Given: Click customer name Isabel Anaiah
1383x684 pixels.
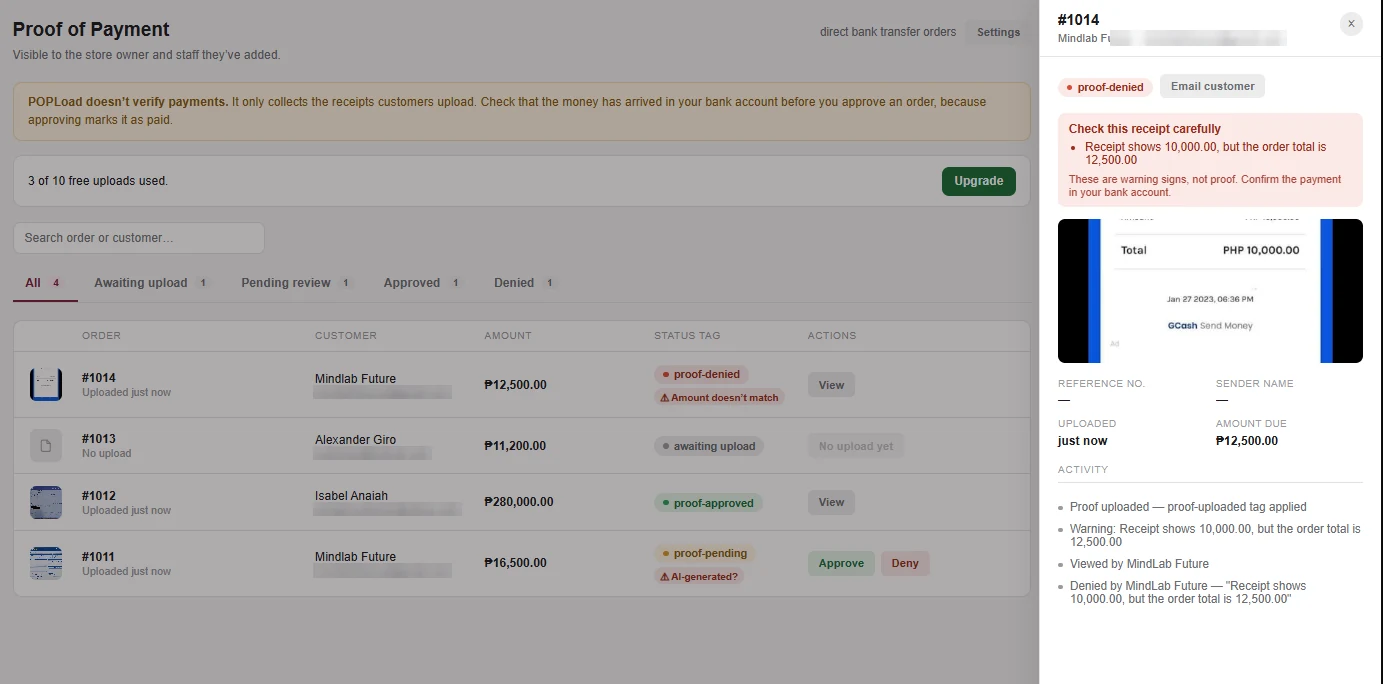Looking at the screenshot, I should [x=351, y=496].
